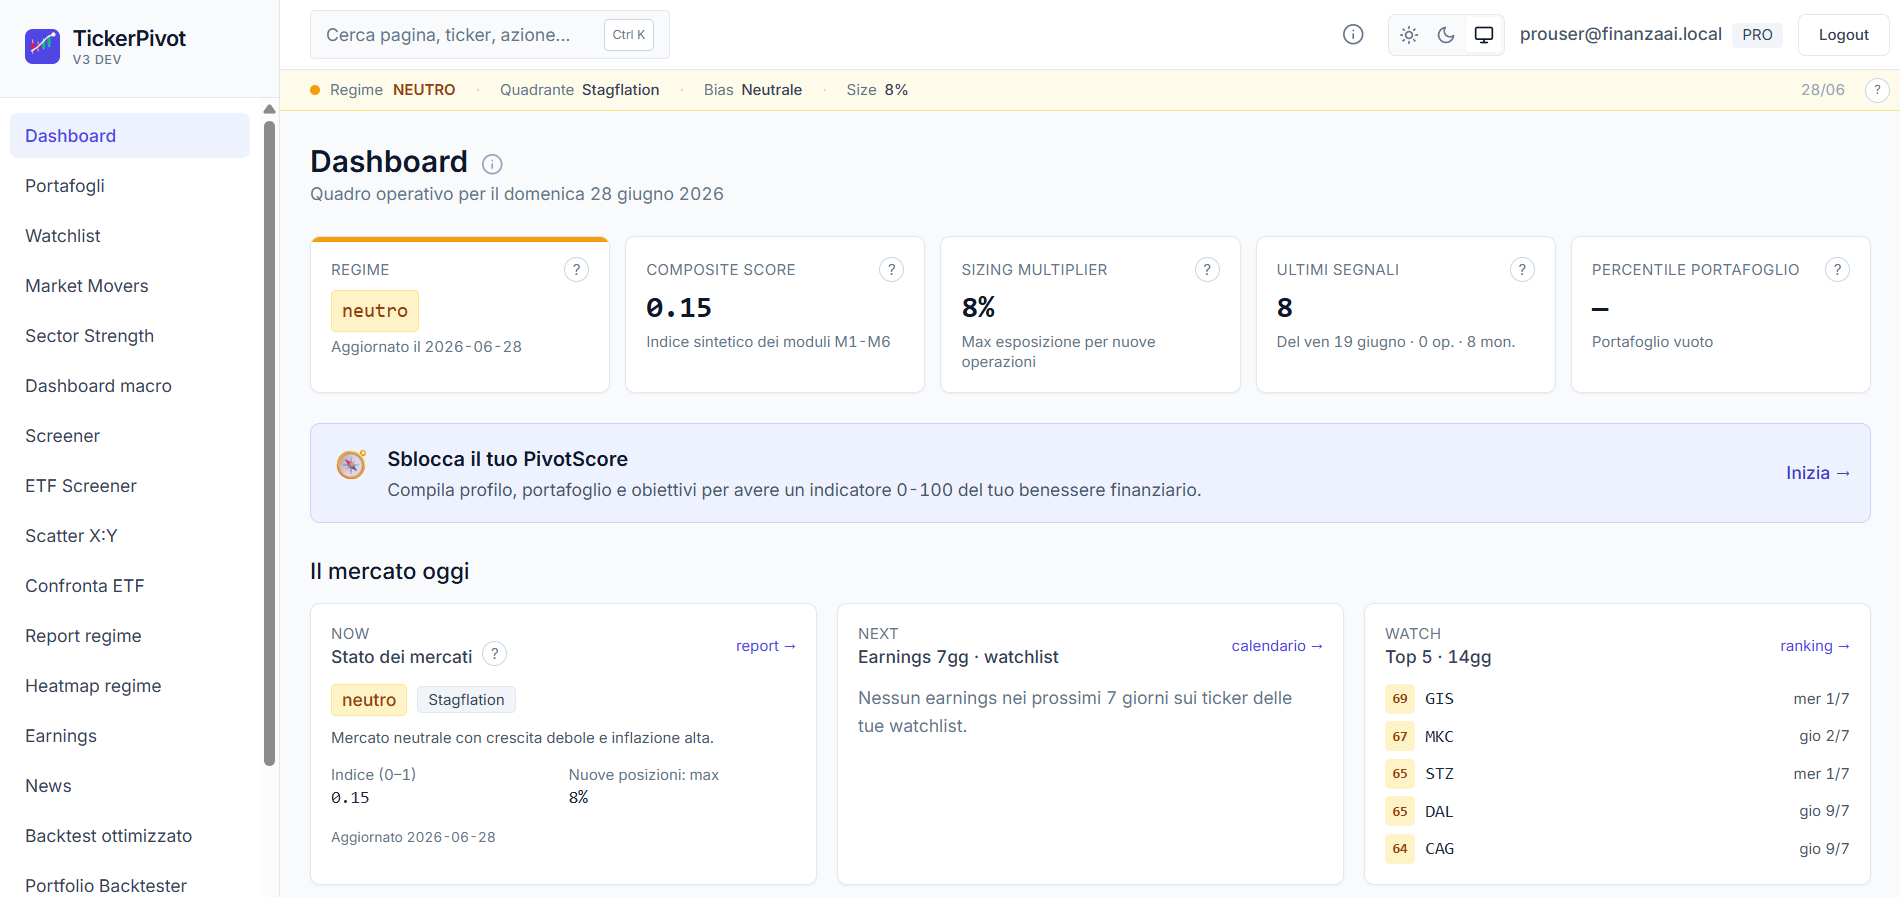Show help for PERCENTILE PORTAFOGLIO card
1900x897 pixels.
coord(1837,269)
